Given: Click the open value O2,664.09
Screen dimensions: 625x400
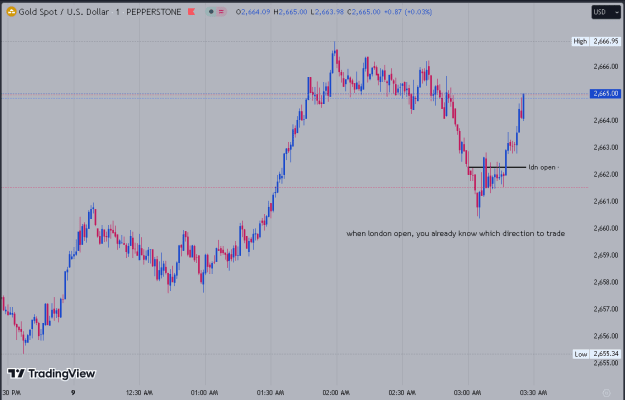Looking at the screenshot, I should (253, 12).
